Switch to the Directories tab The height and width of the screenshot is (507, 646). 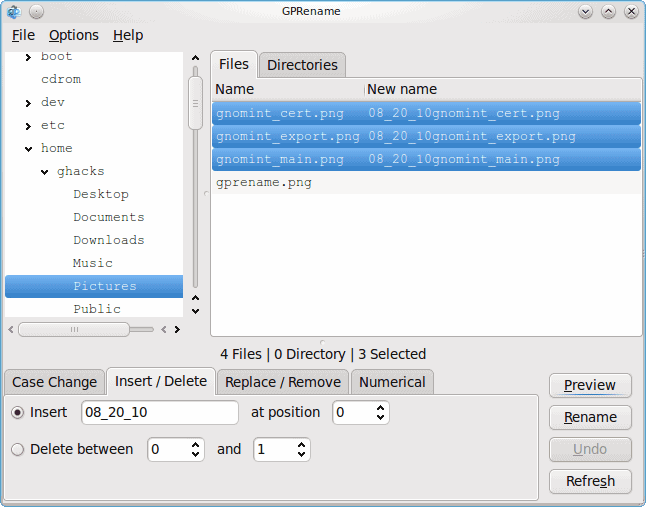point(302,65)
